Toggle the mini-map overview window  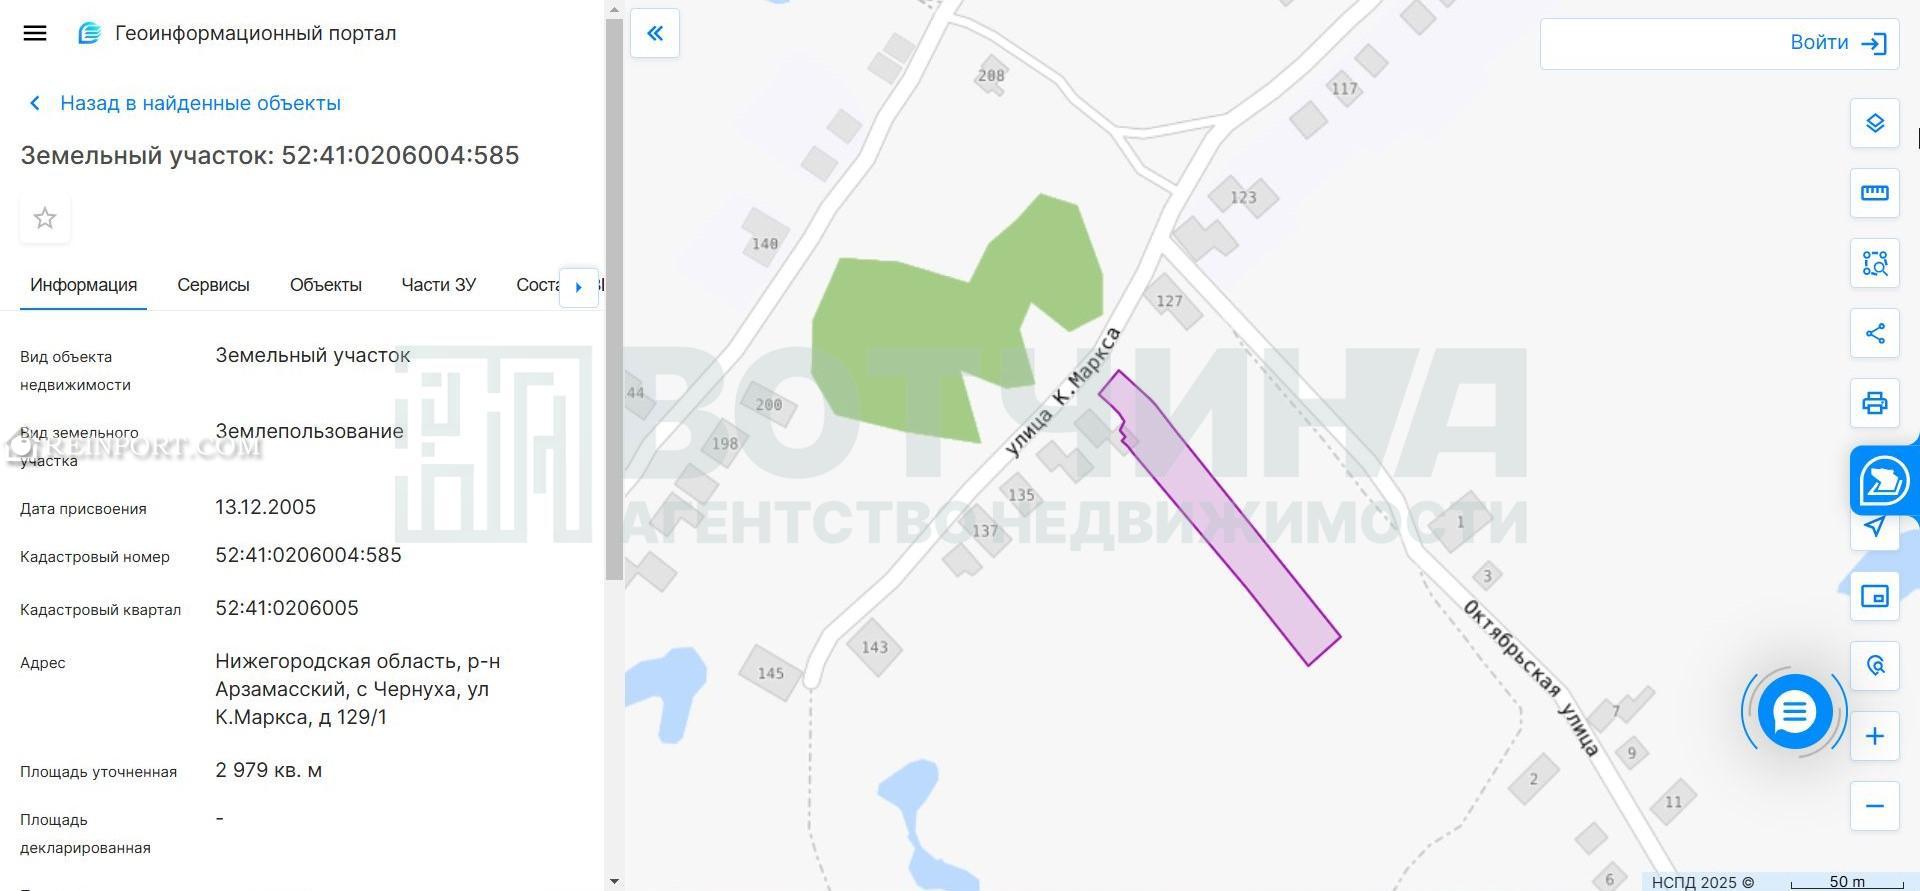click(x=1874, y=597)
